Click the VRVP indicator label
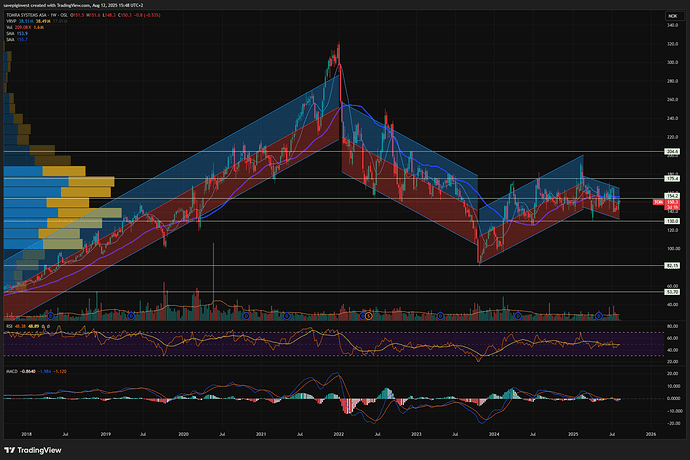 pyautogui.click(x=11, y=23)
